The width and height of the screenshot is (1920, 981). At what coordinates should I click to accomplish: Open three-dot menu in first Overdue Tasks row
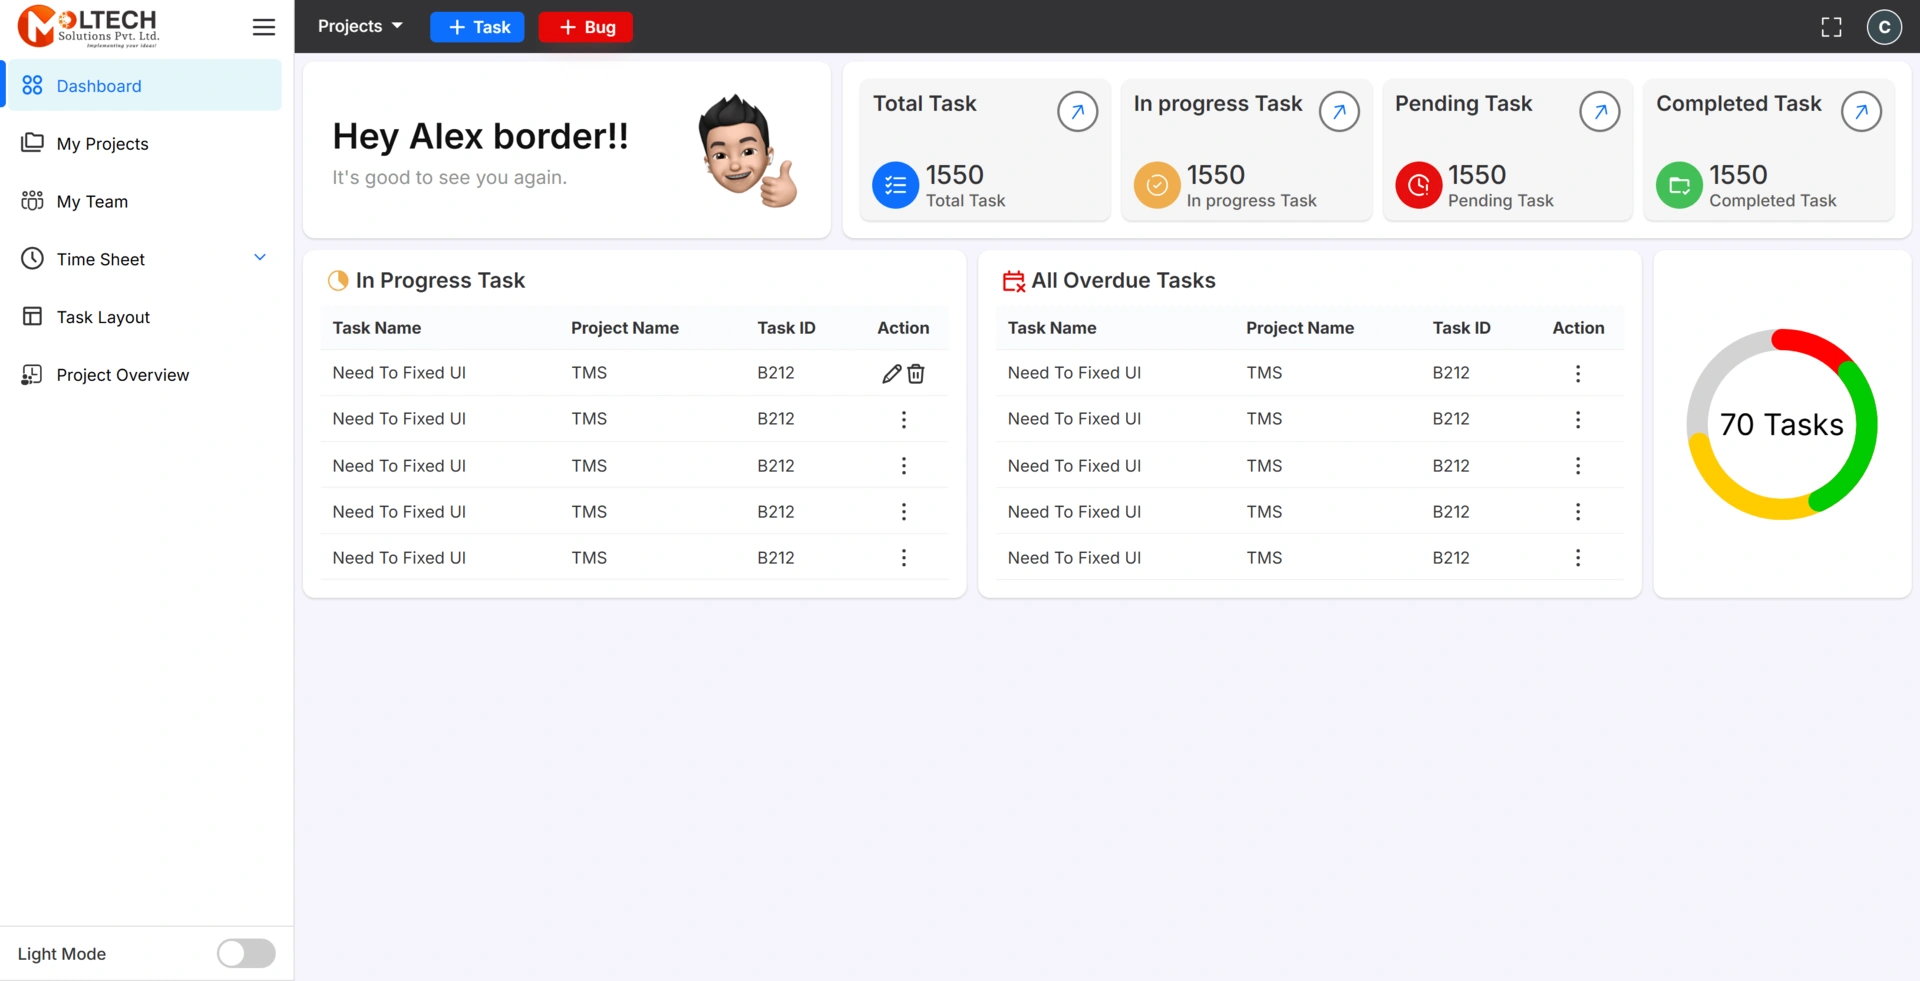pyautogui.click(x=1577, y=374)
